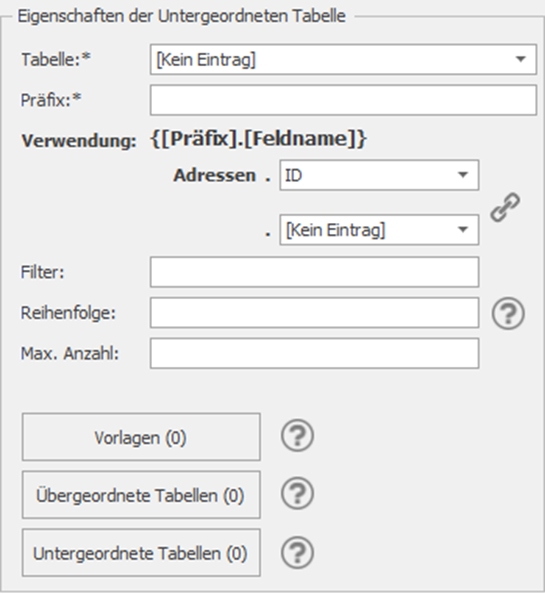This screenshot has width=545, height=594.
Task: Focus the Präfix text field
Action: pyautogui.click(x=343, y=100)
